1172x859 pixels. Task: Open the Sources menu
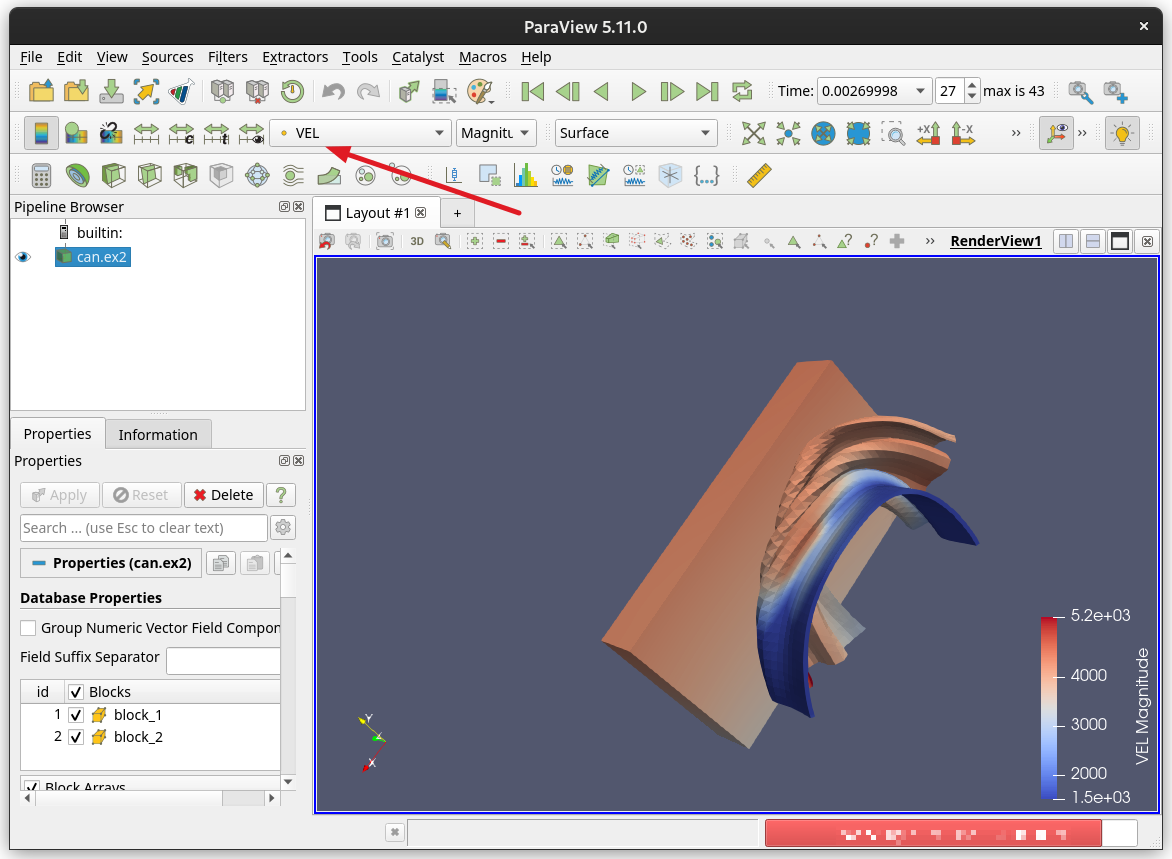point(167,57)
